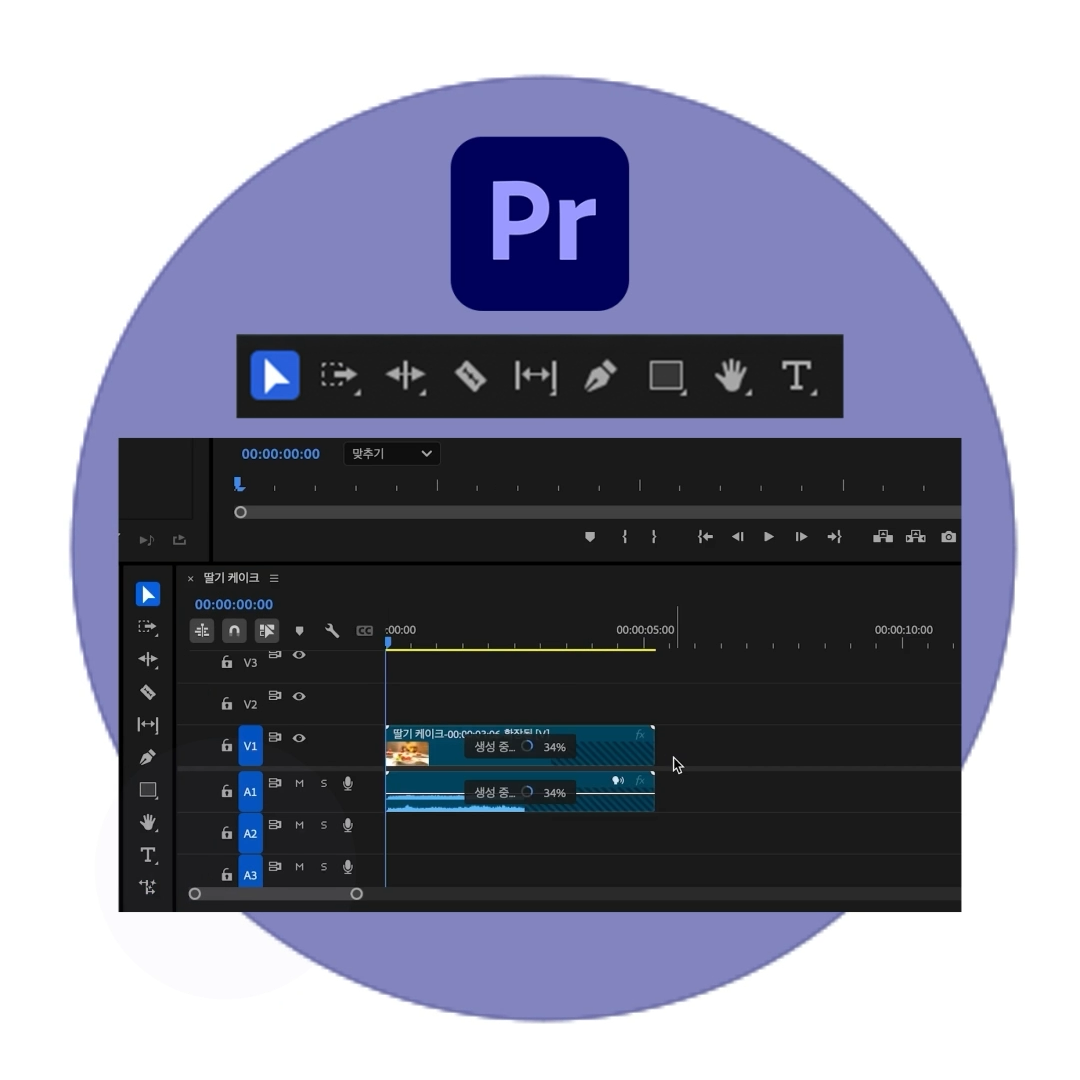The width and height of the screenshot is (1080, 1080).
Task: Select the Pen tool in the large horizontal toolbar
Action: coord(600,376)
